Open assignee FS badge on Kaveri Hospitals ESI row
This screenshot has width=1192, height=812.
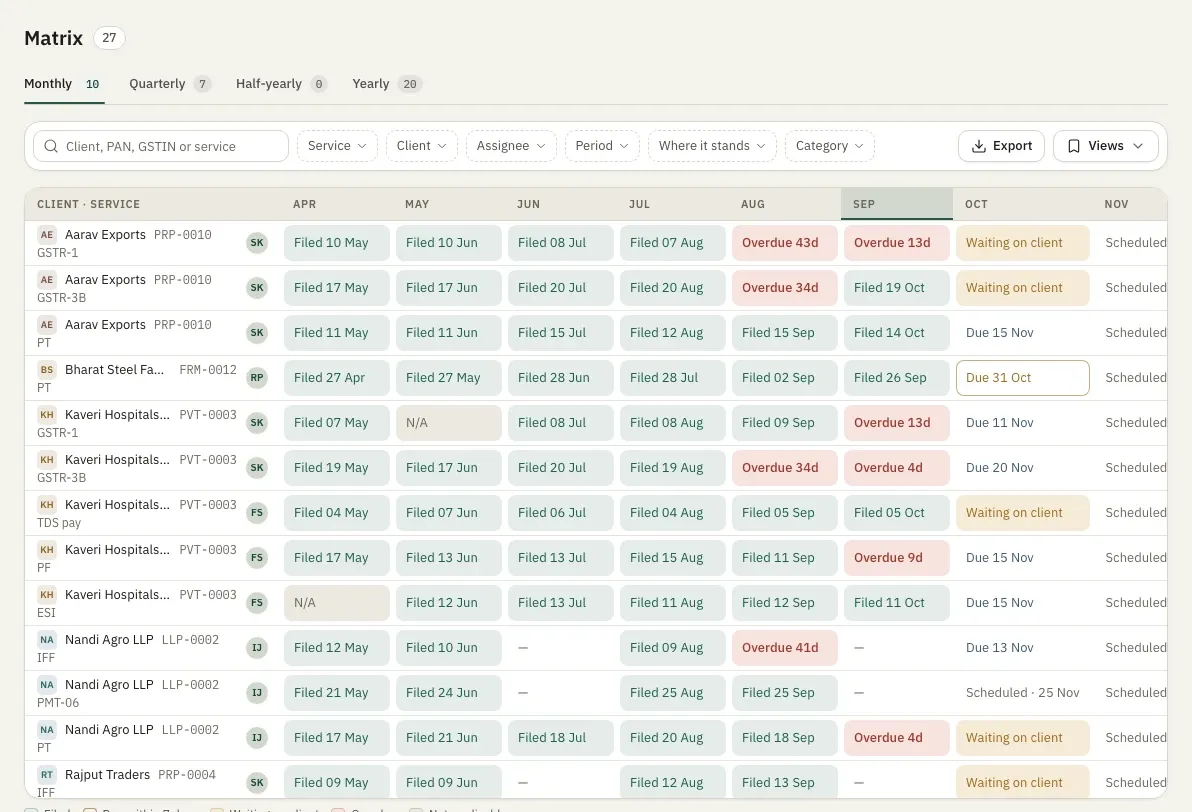[x=257, y=603]
